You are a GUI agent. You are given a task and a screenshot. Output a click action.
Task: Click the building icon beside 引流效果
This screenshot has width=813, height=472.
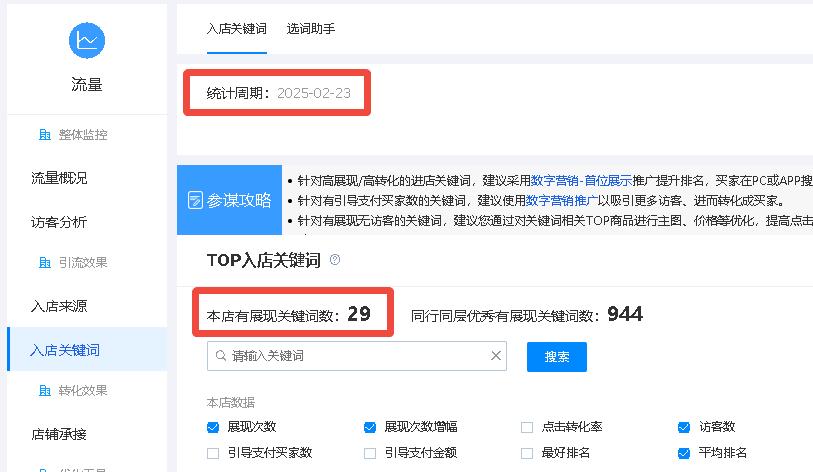click(x=45, y=262)
